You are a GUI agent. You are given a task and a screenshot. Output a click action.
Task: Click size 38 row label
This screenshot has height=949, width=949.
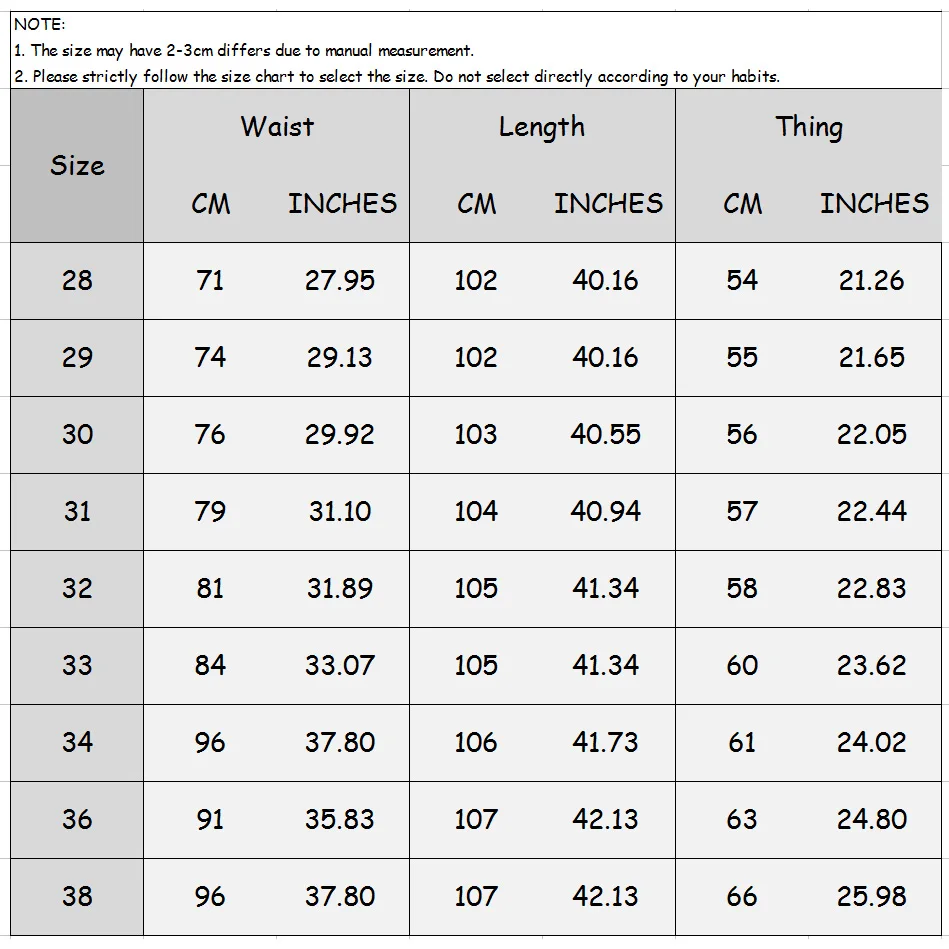click(77, 896)
